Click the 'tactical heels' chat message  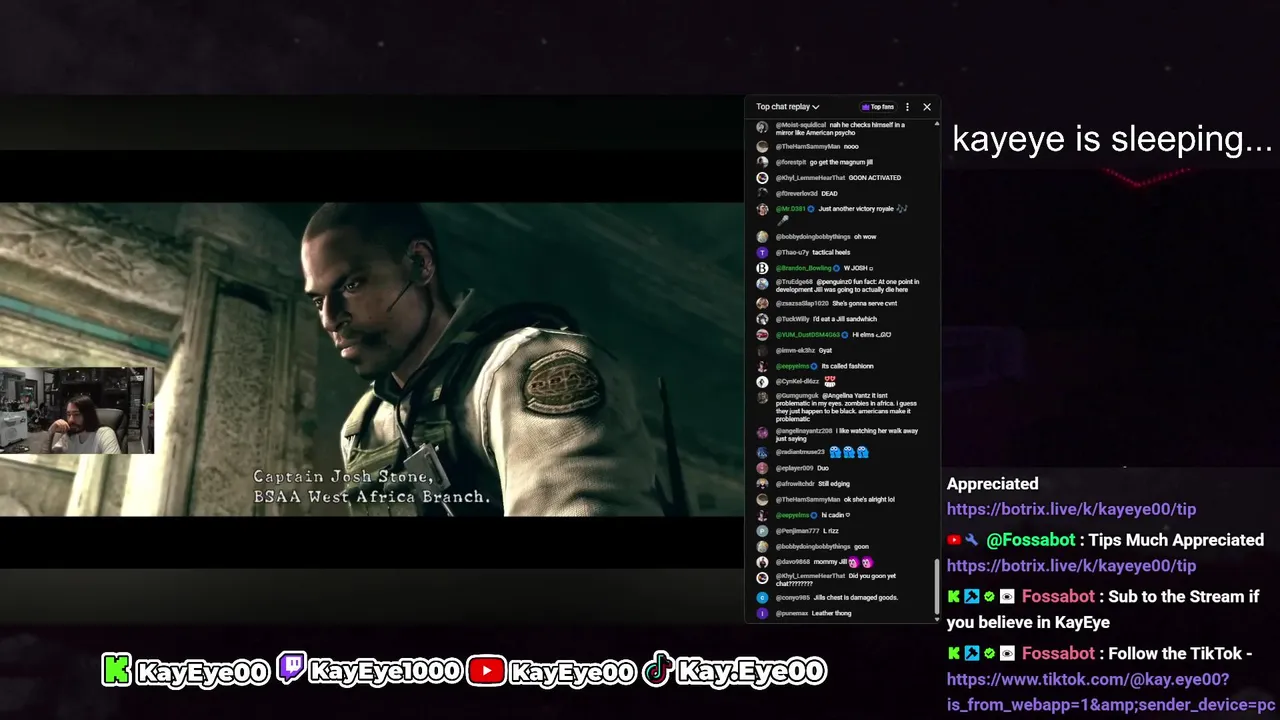click(x=831, y=252)
